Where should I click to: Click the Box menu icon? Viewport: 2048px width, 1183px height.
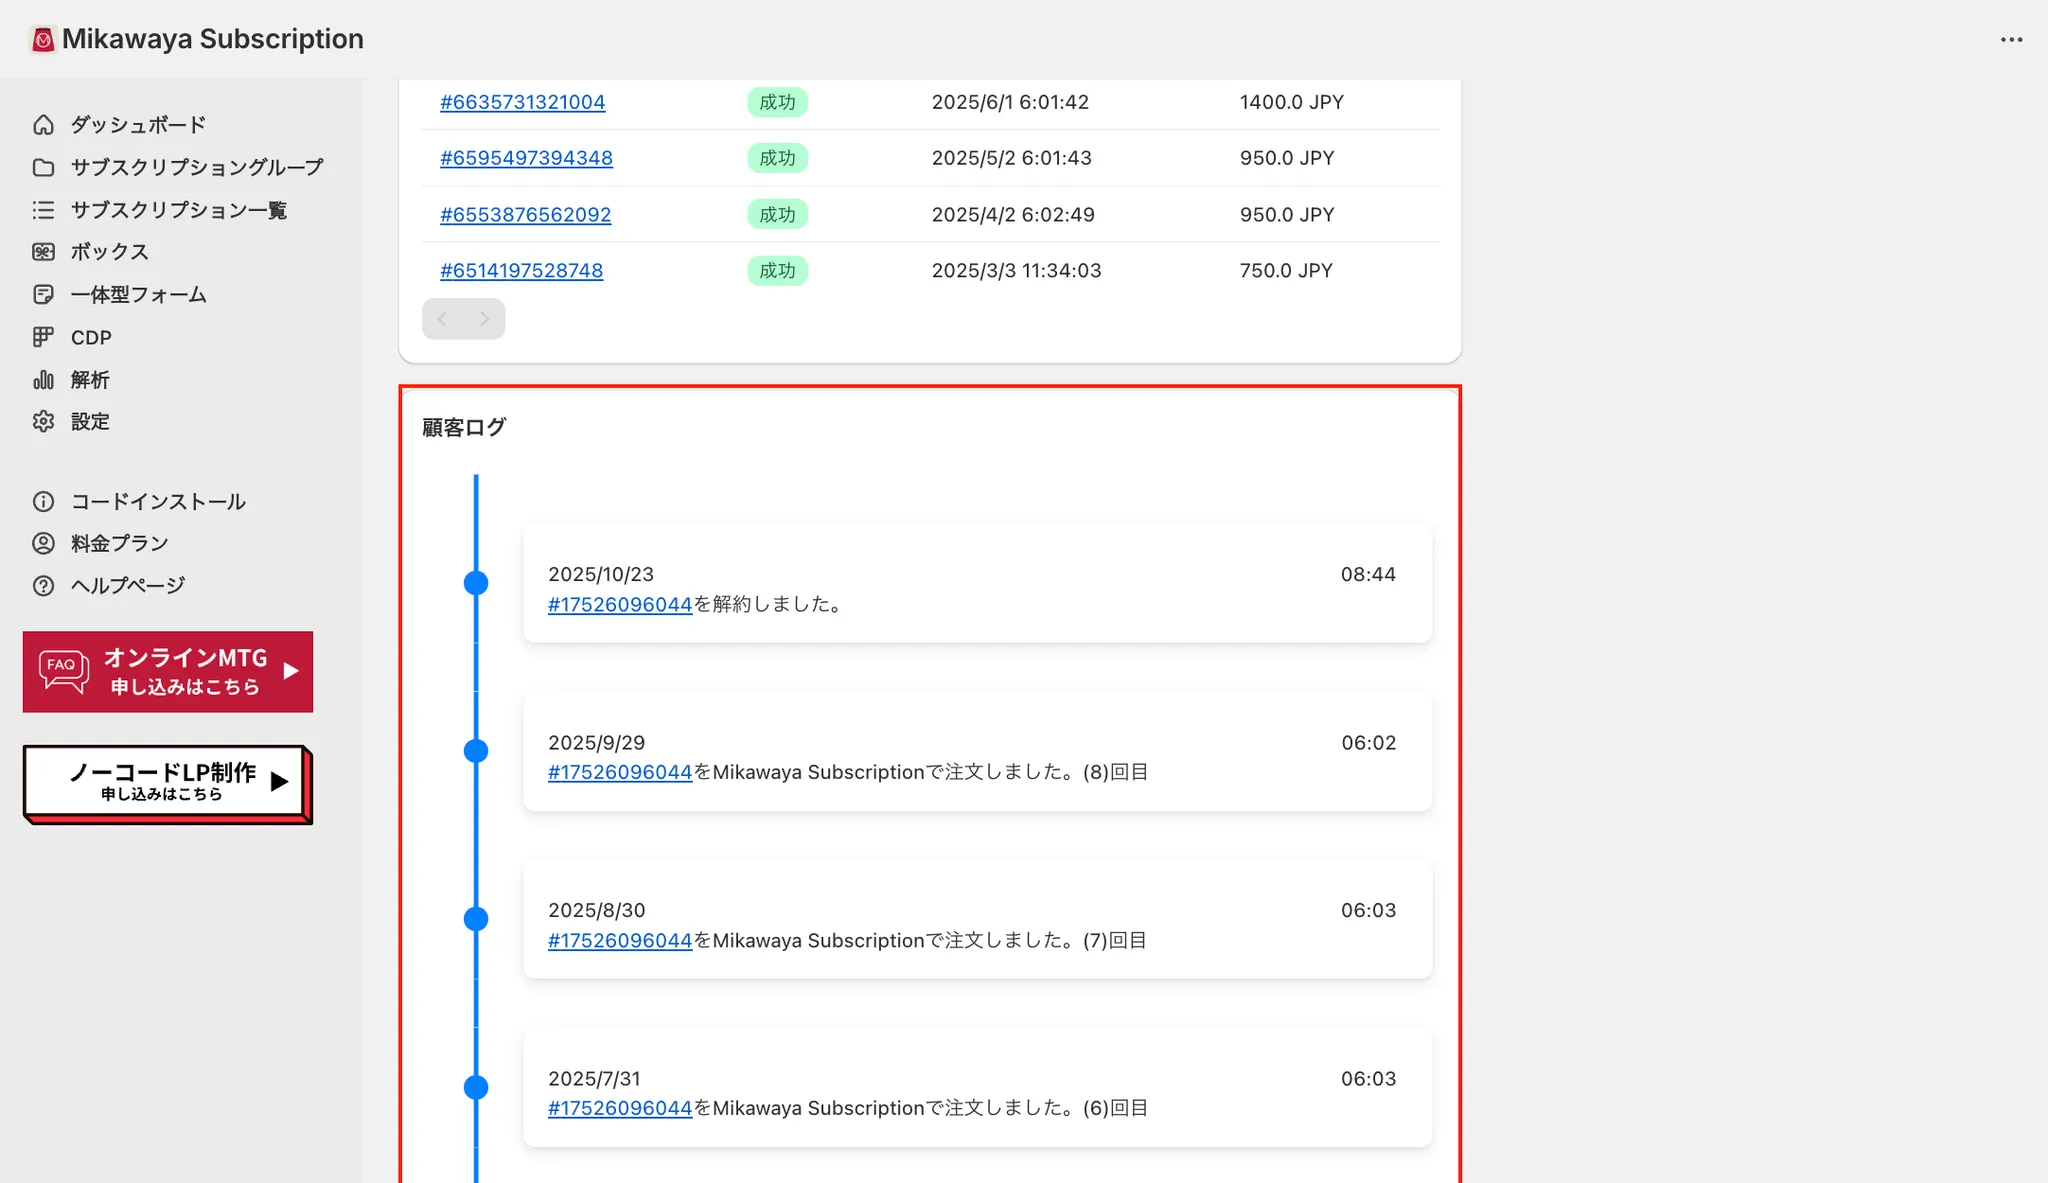(x=43, y=252)
